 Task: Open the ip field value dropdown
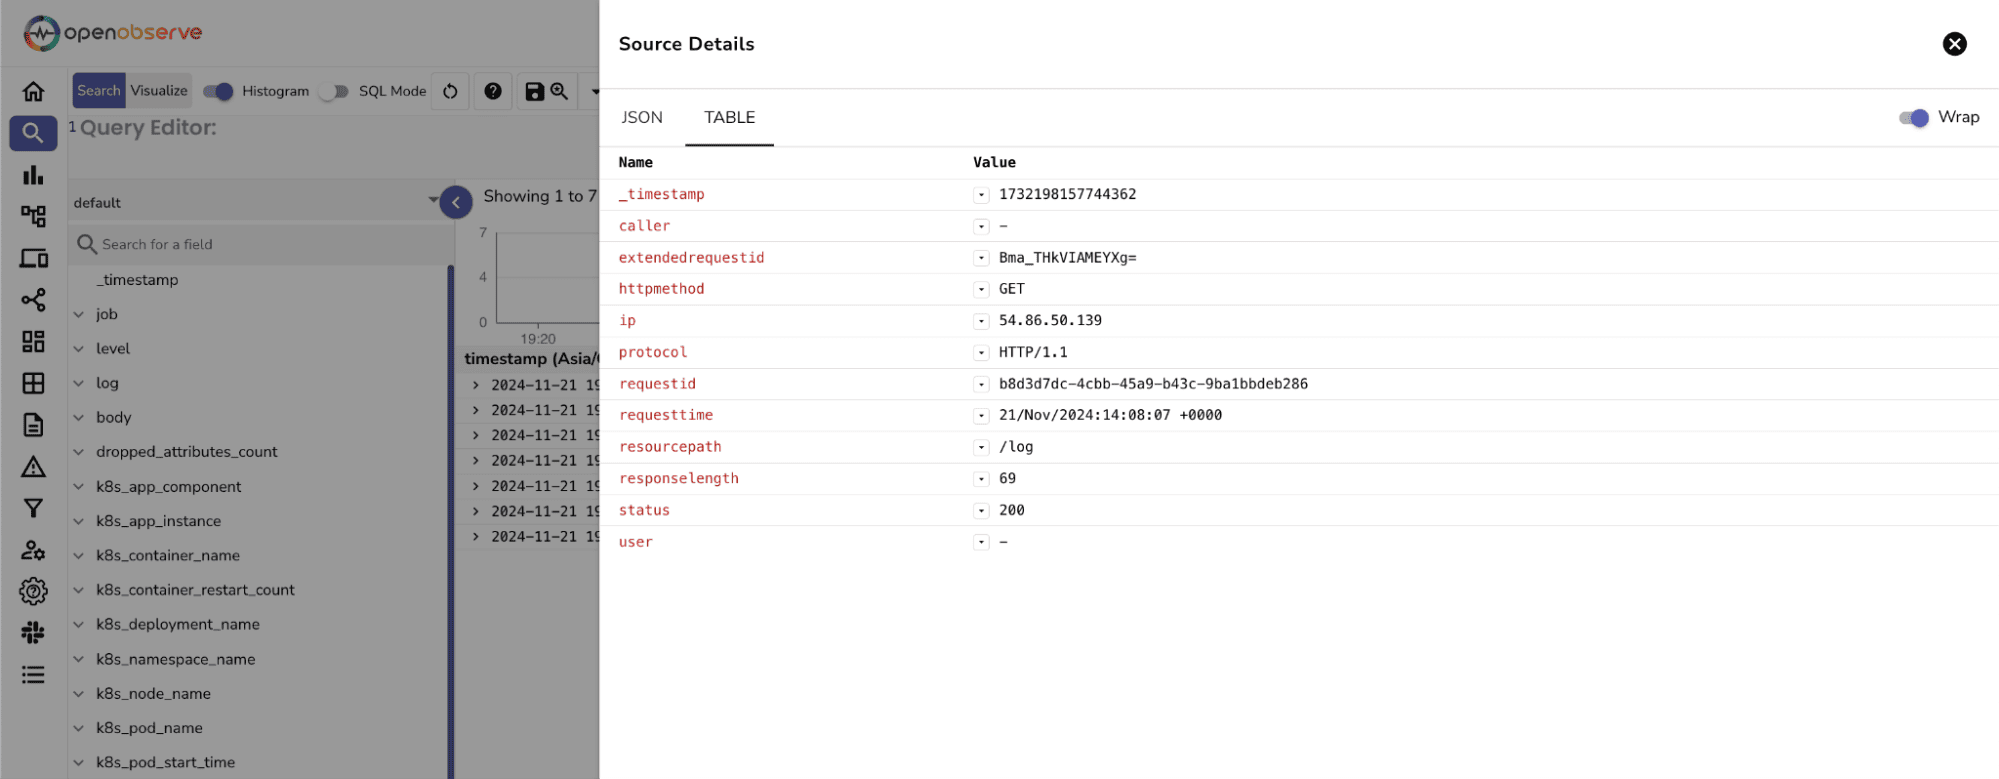click(x=980, y=320)
